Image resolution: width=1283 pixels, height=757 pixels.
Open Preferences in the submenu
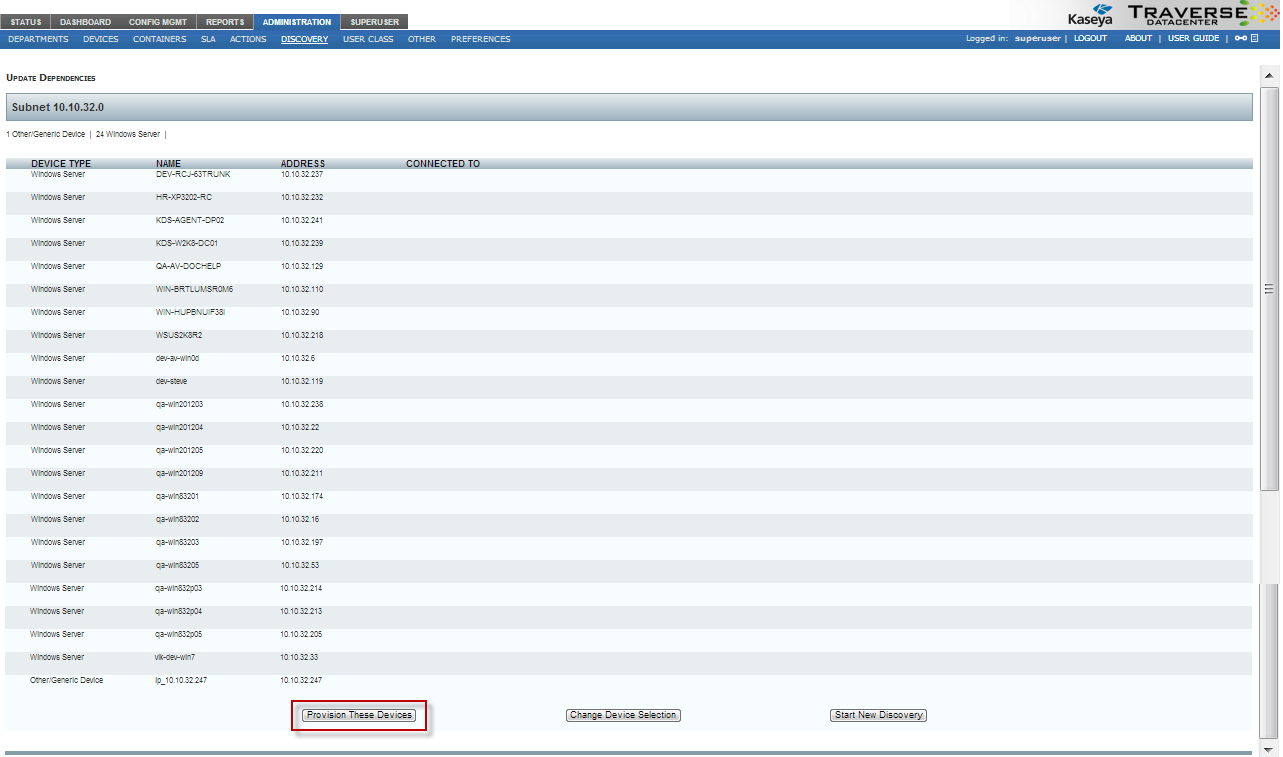(x=480, y=39)
